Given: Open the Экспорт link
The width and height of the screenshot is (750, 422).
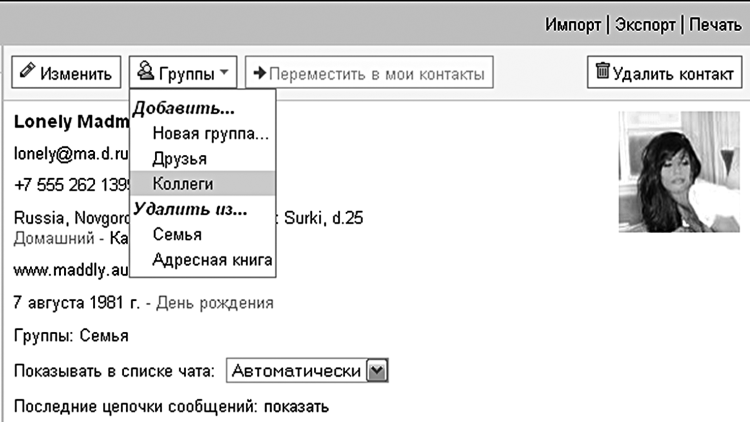Looking at the screenshot, I should click(644, 23).
